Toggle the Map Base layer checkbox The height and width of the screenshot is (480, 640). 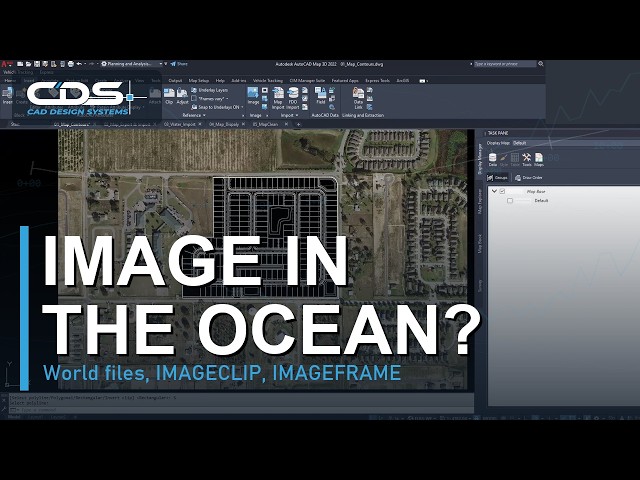click(502, 191)
